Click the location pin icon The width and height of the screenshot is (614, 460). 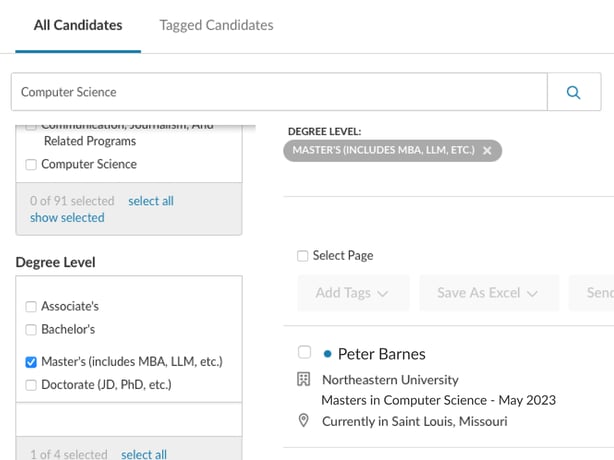click(x=304, y=421)
